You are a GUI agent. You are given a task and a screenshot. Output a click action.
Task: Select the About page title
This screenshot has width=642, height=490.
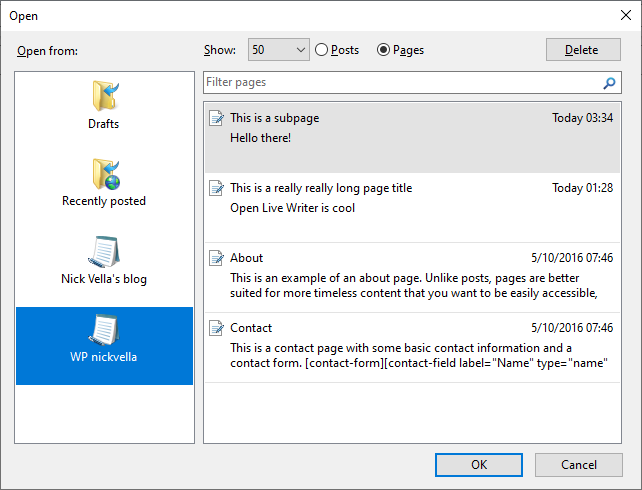(x=246, y=258)
